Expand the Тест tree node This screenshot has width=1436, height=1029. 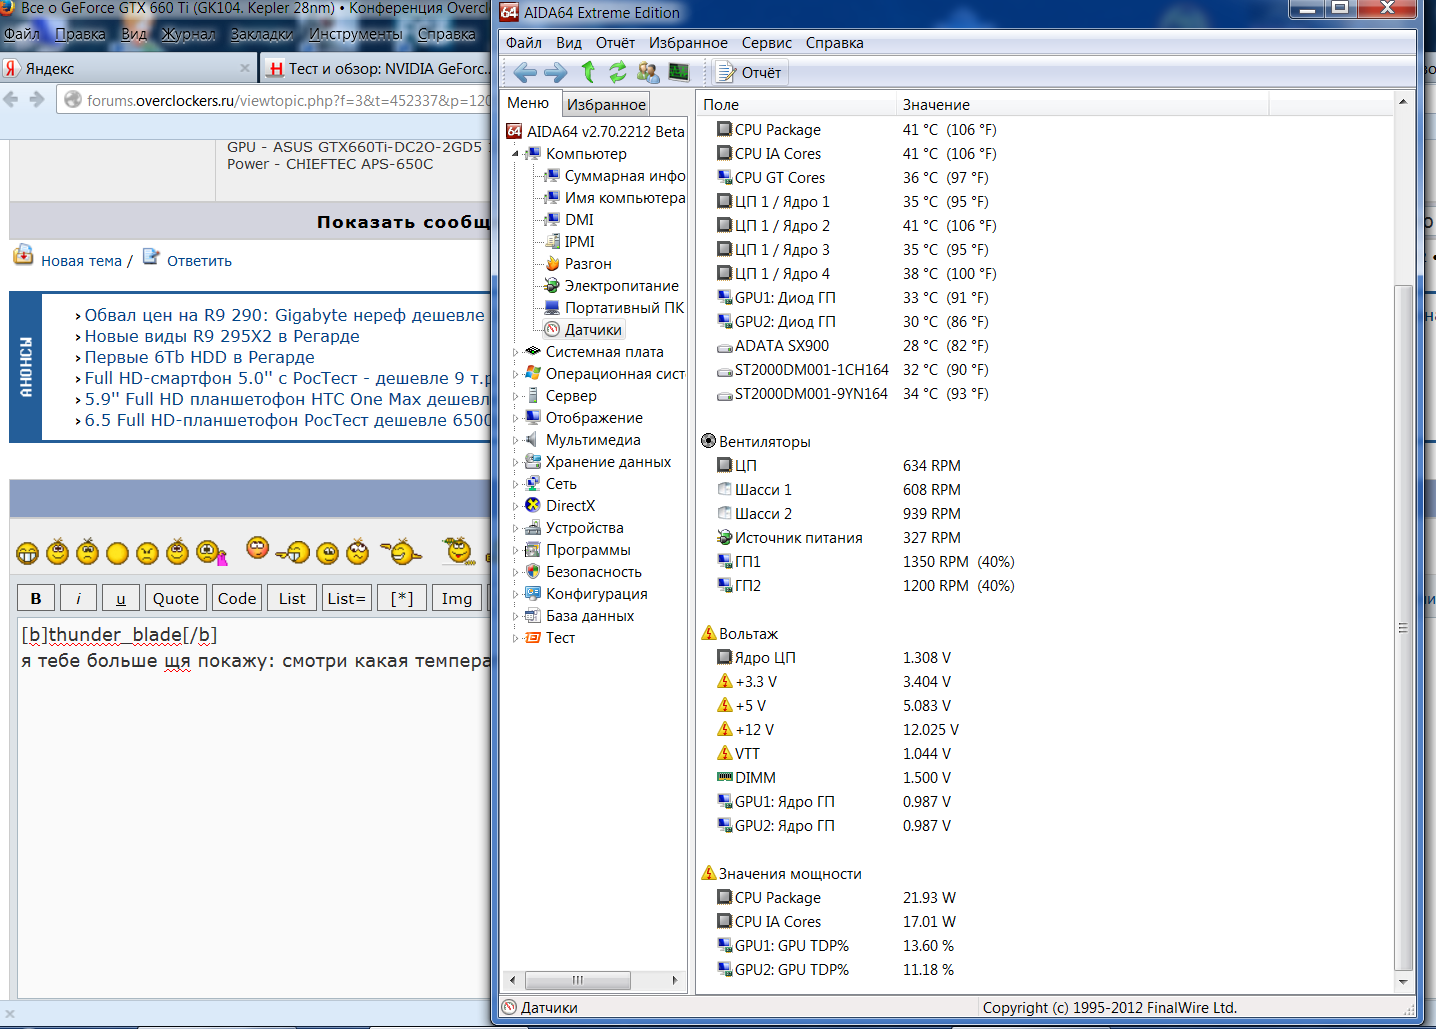point(516,638)
